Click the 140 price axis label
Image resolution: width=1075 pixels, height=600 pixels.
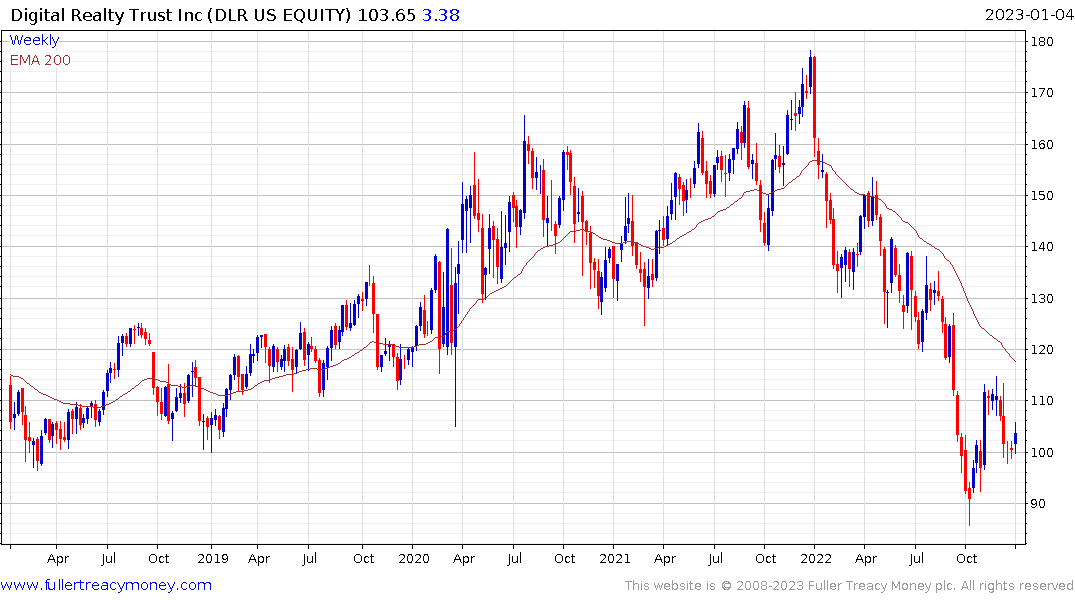1042,247
